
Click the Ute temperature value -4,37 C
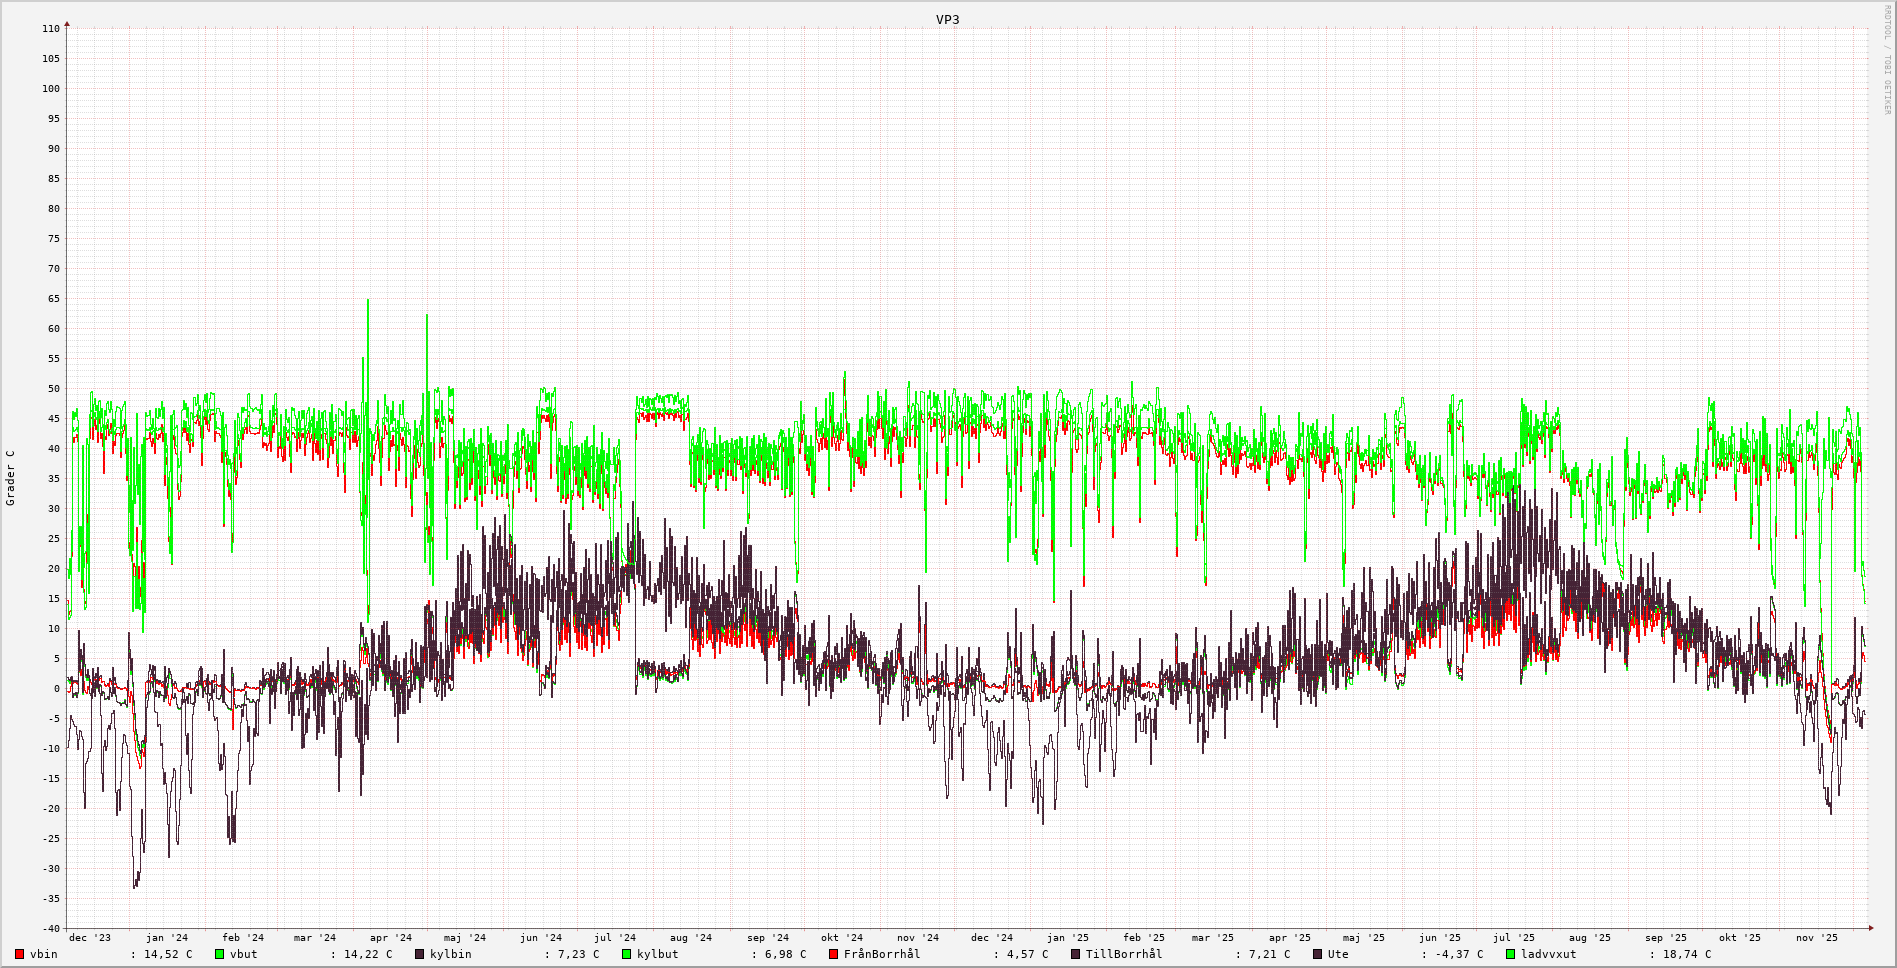(x=1459, y=954)
